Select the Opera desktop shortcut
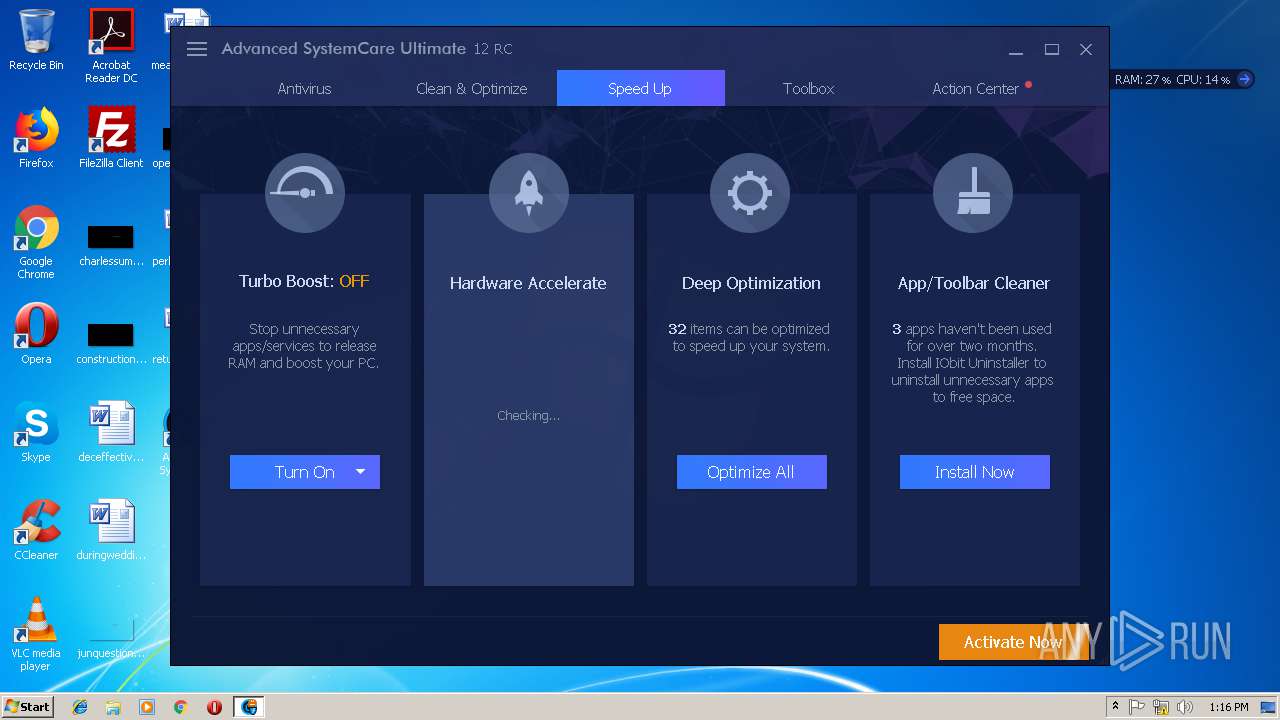 pos(36,334)
